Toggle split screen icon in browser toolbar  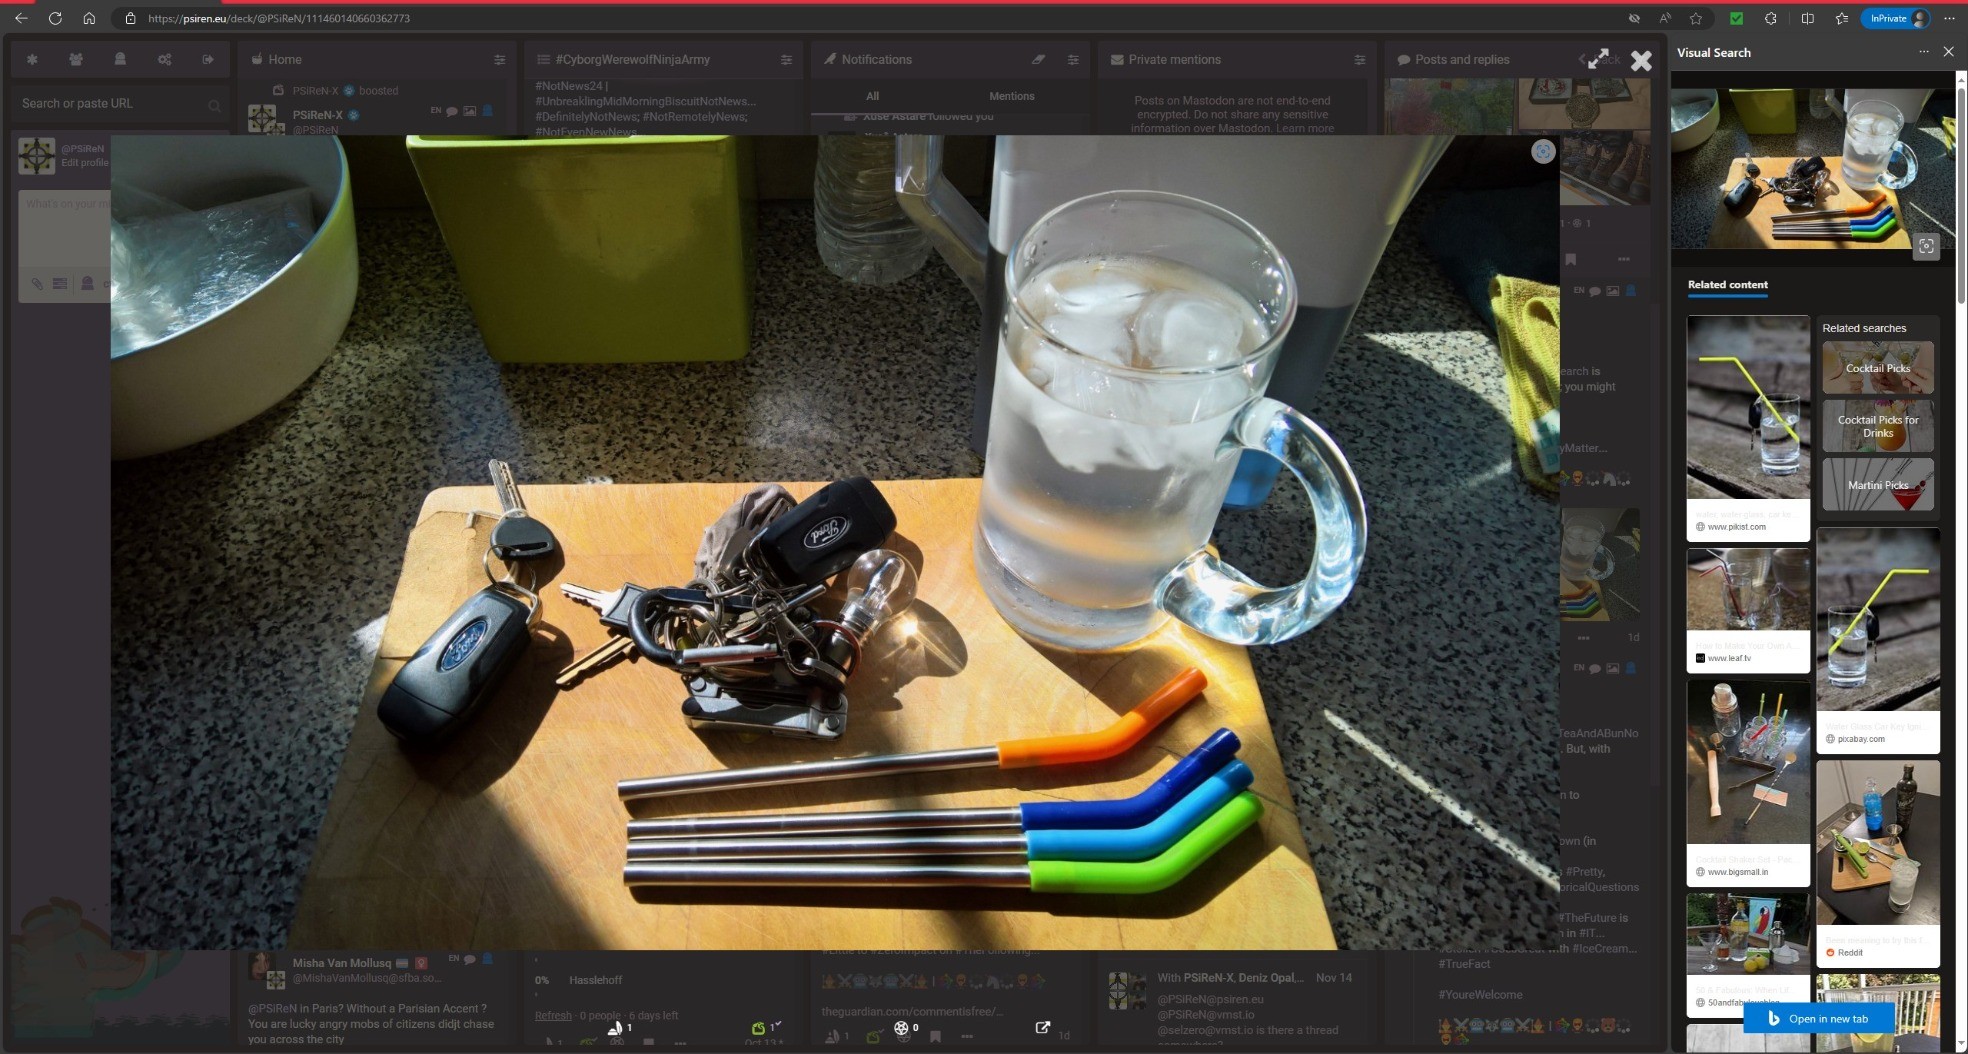(1808, 18)
